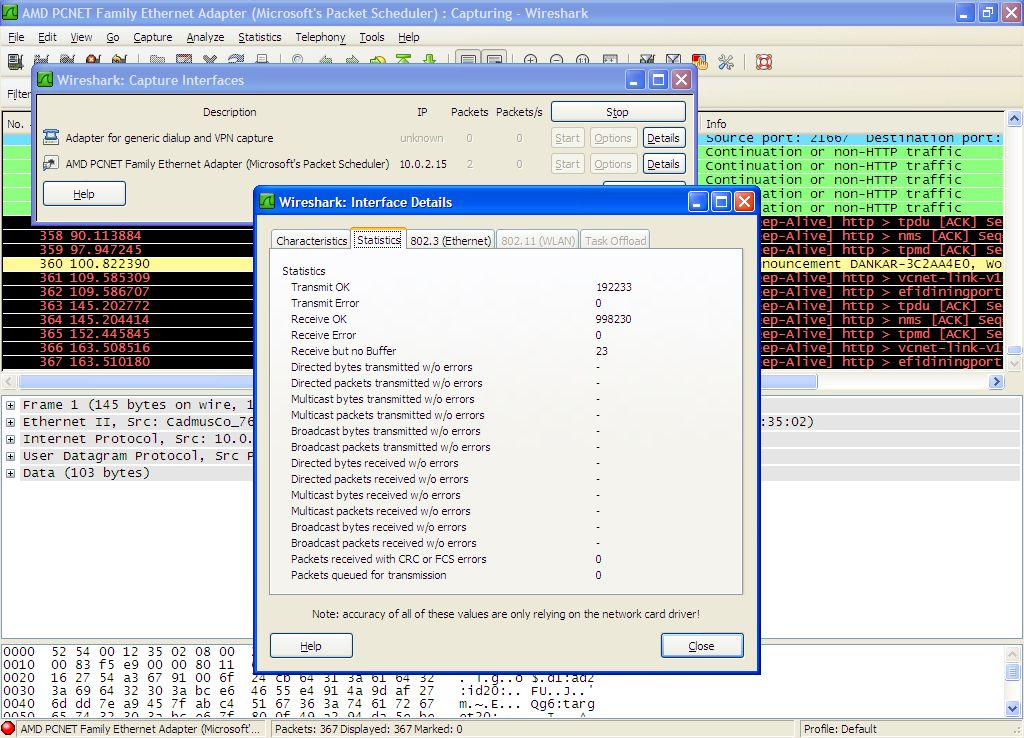Click hex pane scrollbar down arrow

coord(1013,708)
